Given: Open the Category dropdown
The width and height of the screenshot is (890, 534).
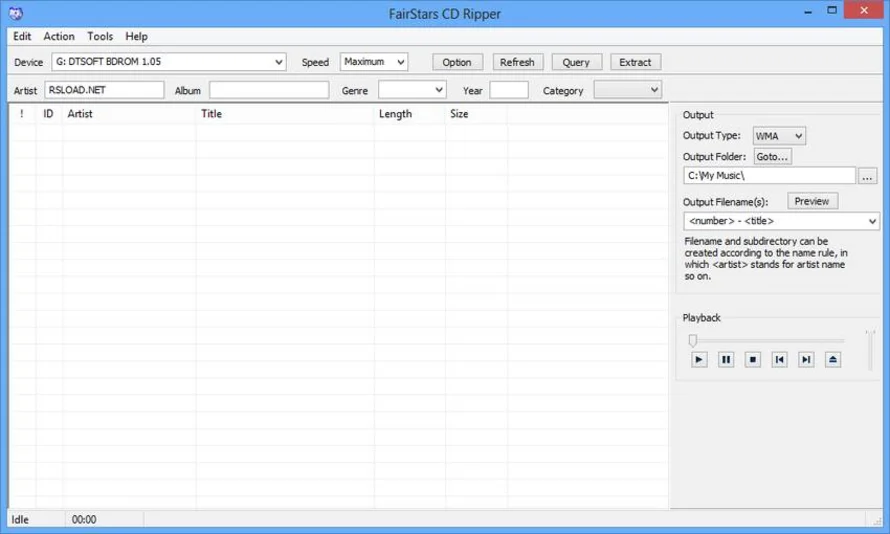Looking at the screenshot, I should coord(628,90).
